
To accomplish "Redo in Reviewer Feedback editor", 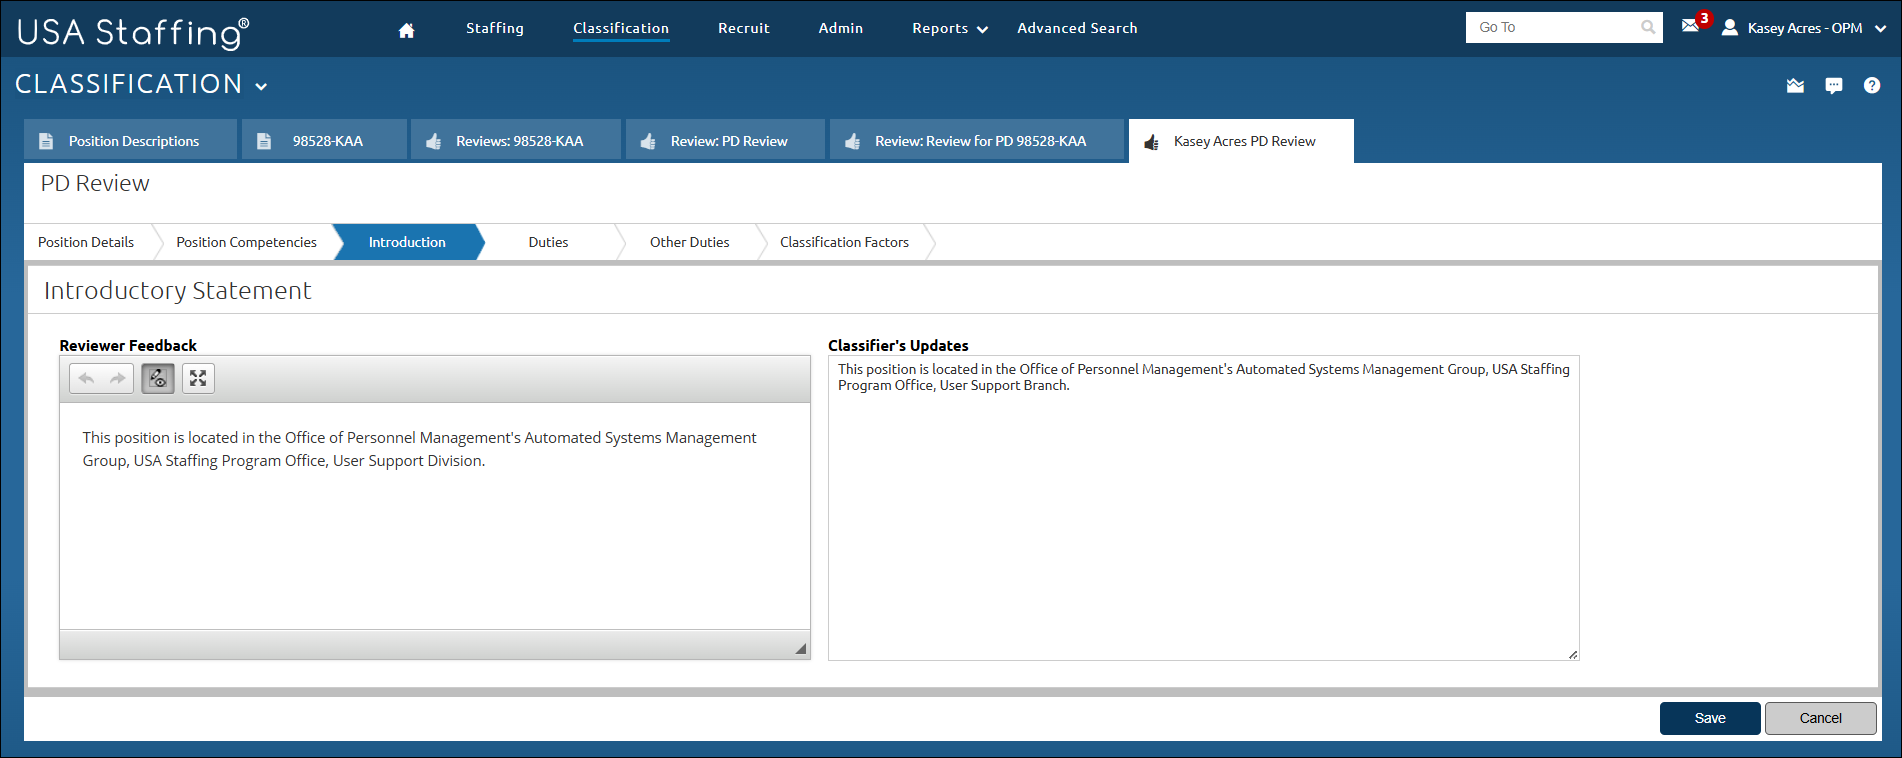I will coord(118,378).
